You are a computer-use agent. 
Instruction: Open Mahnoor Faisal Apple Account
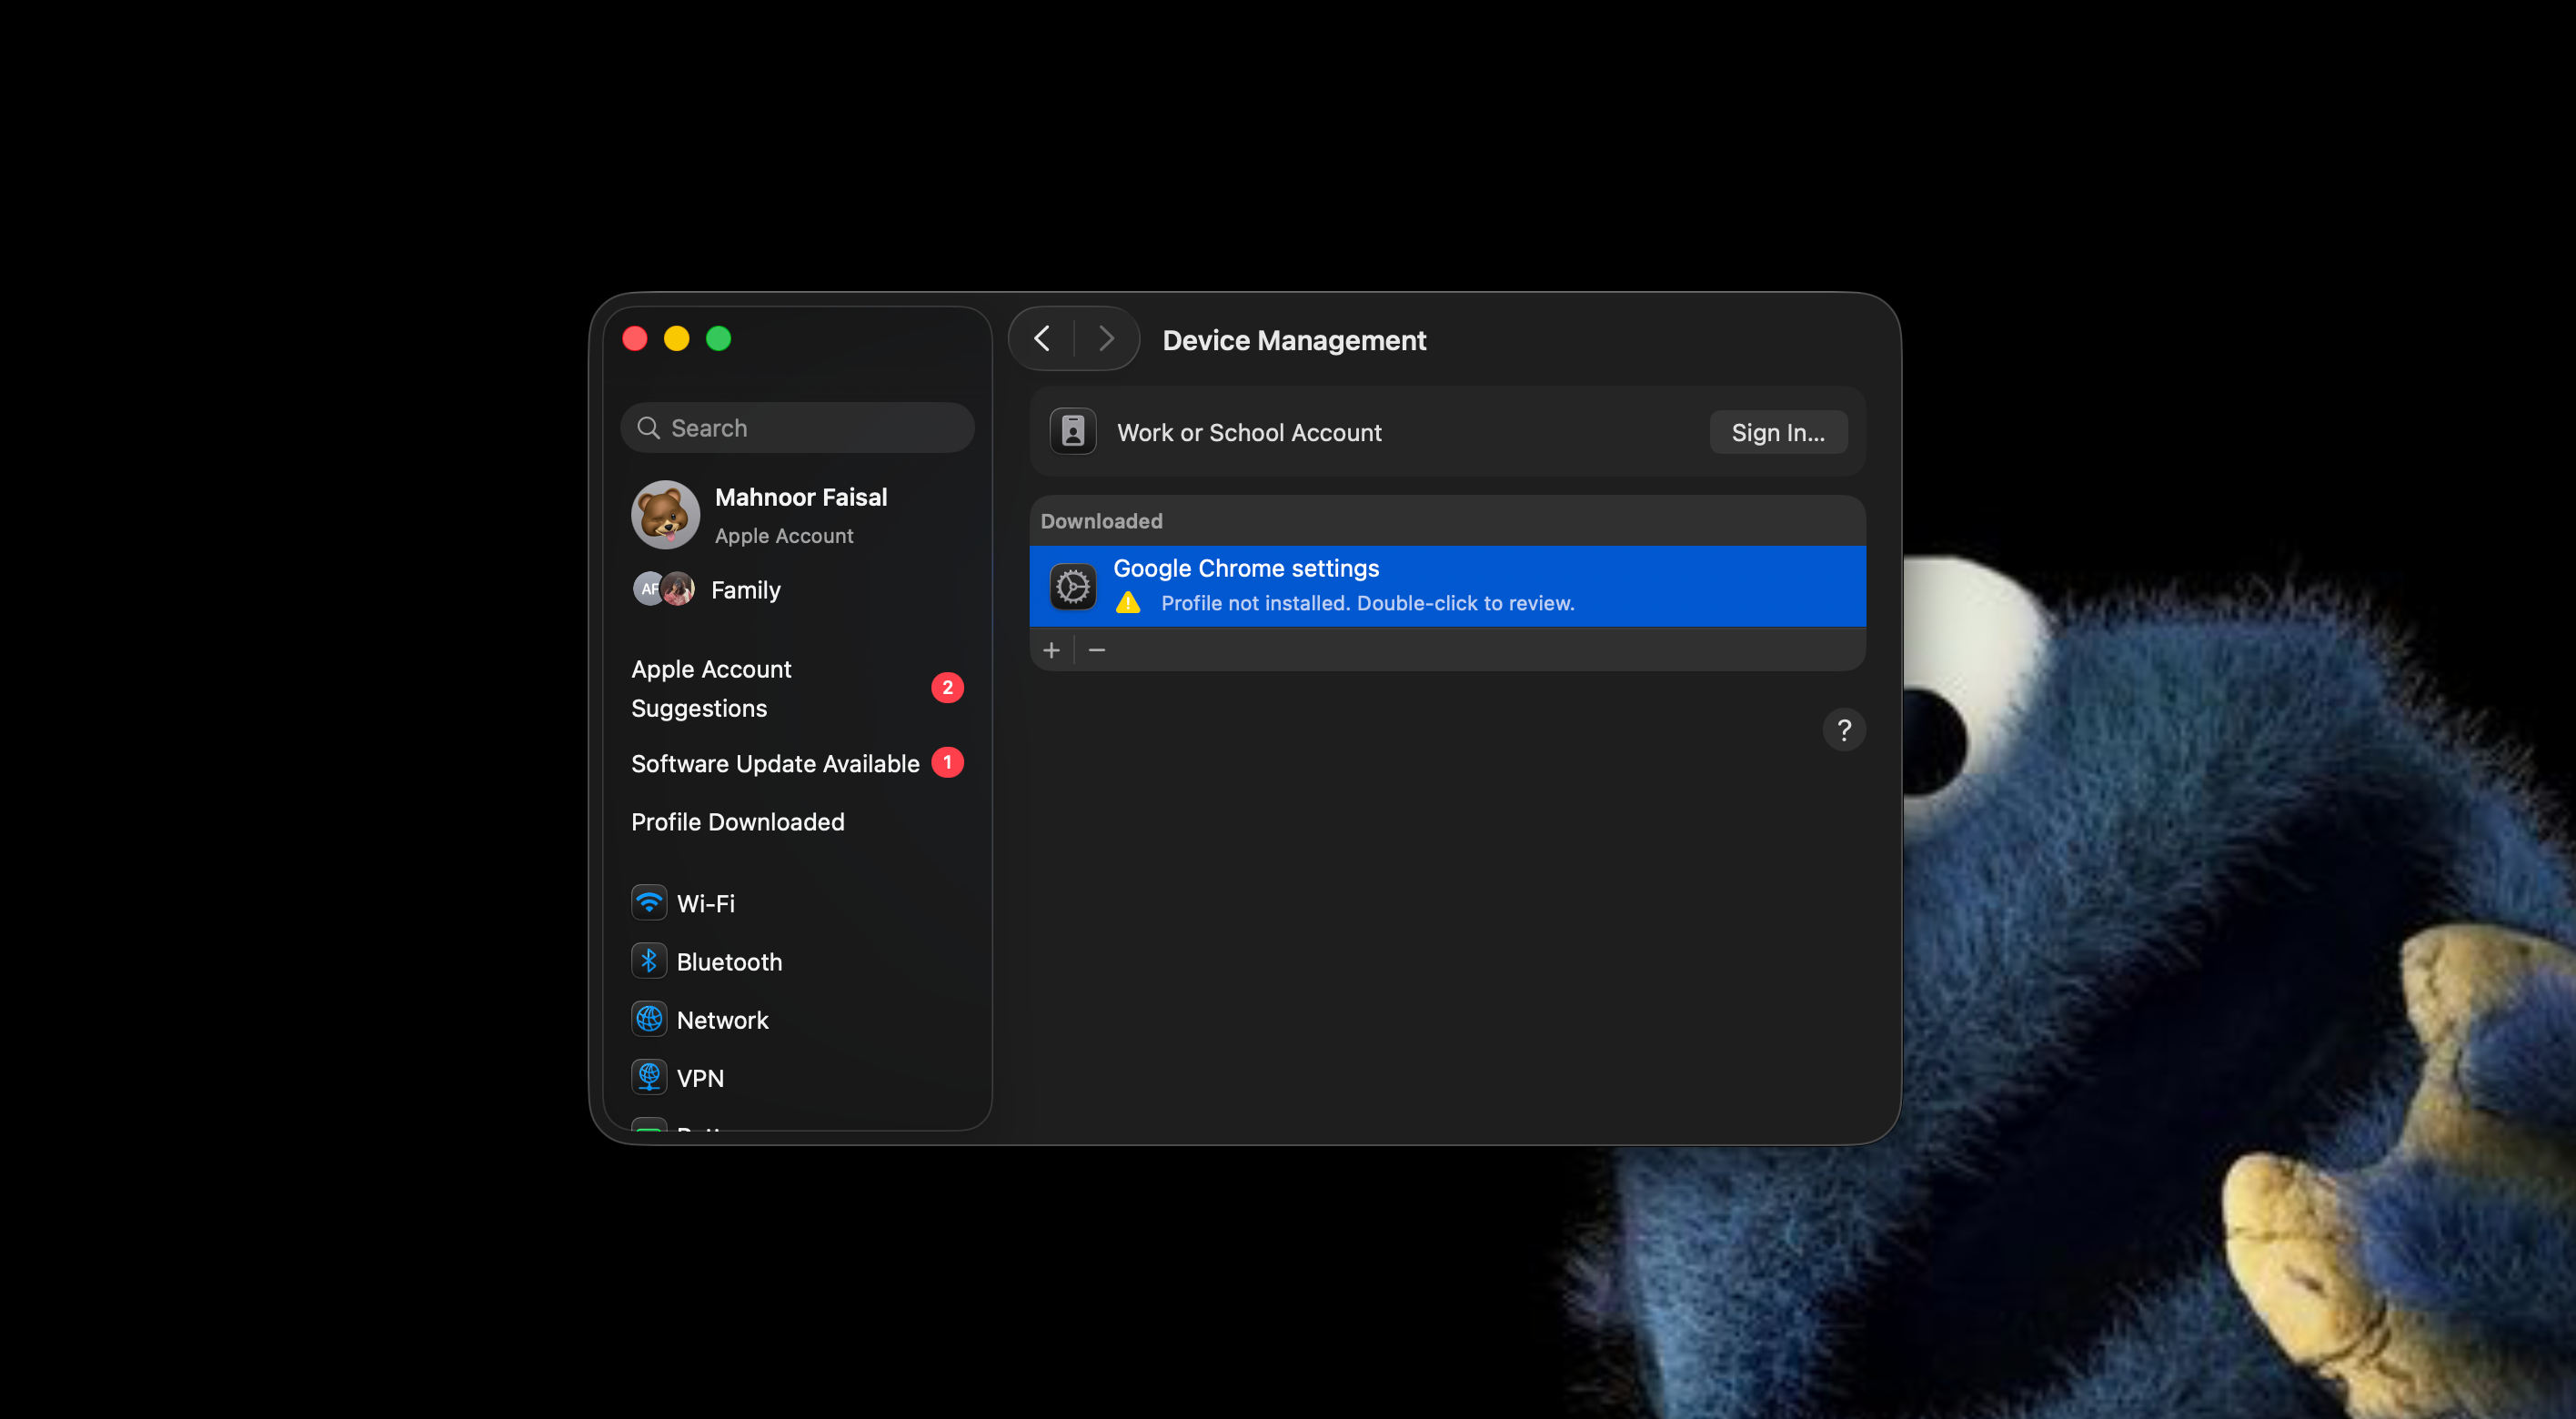(797, 515)
